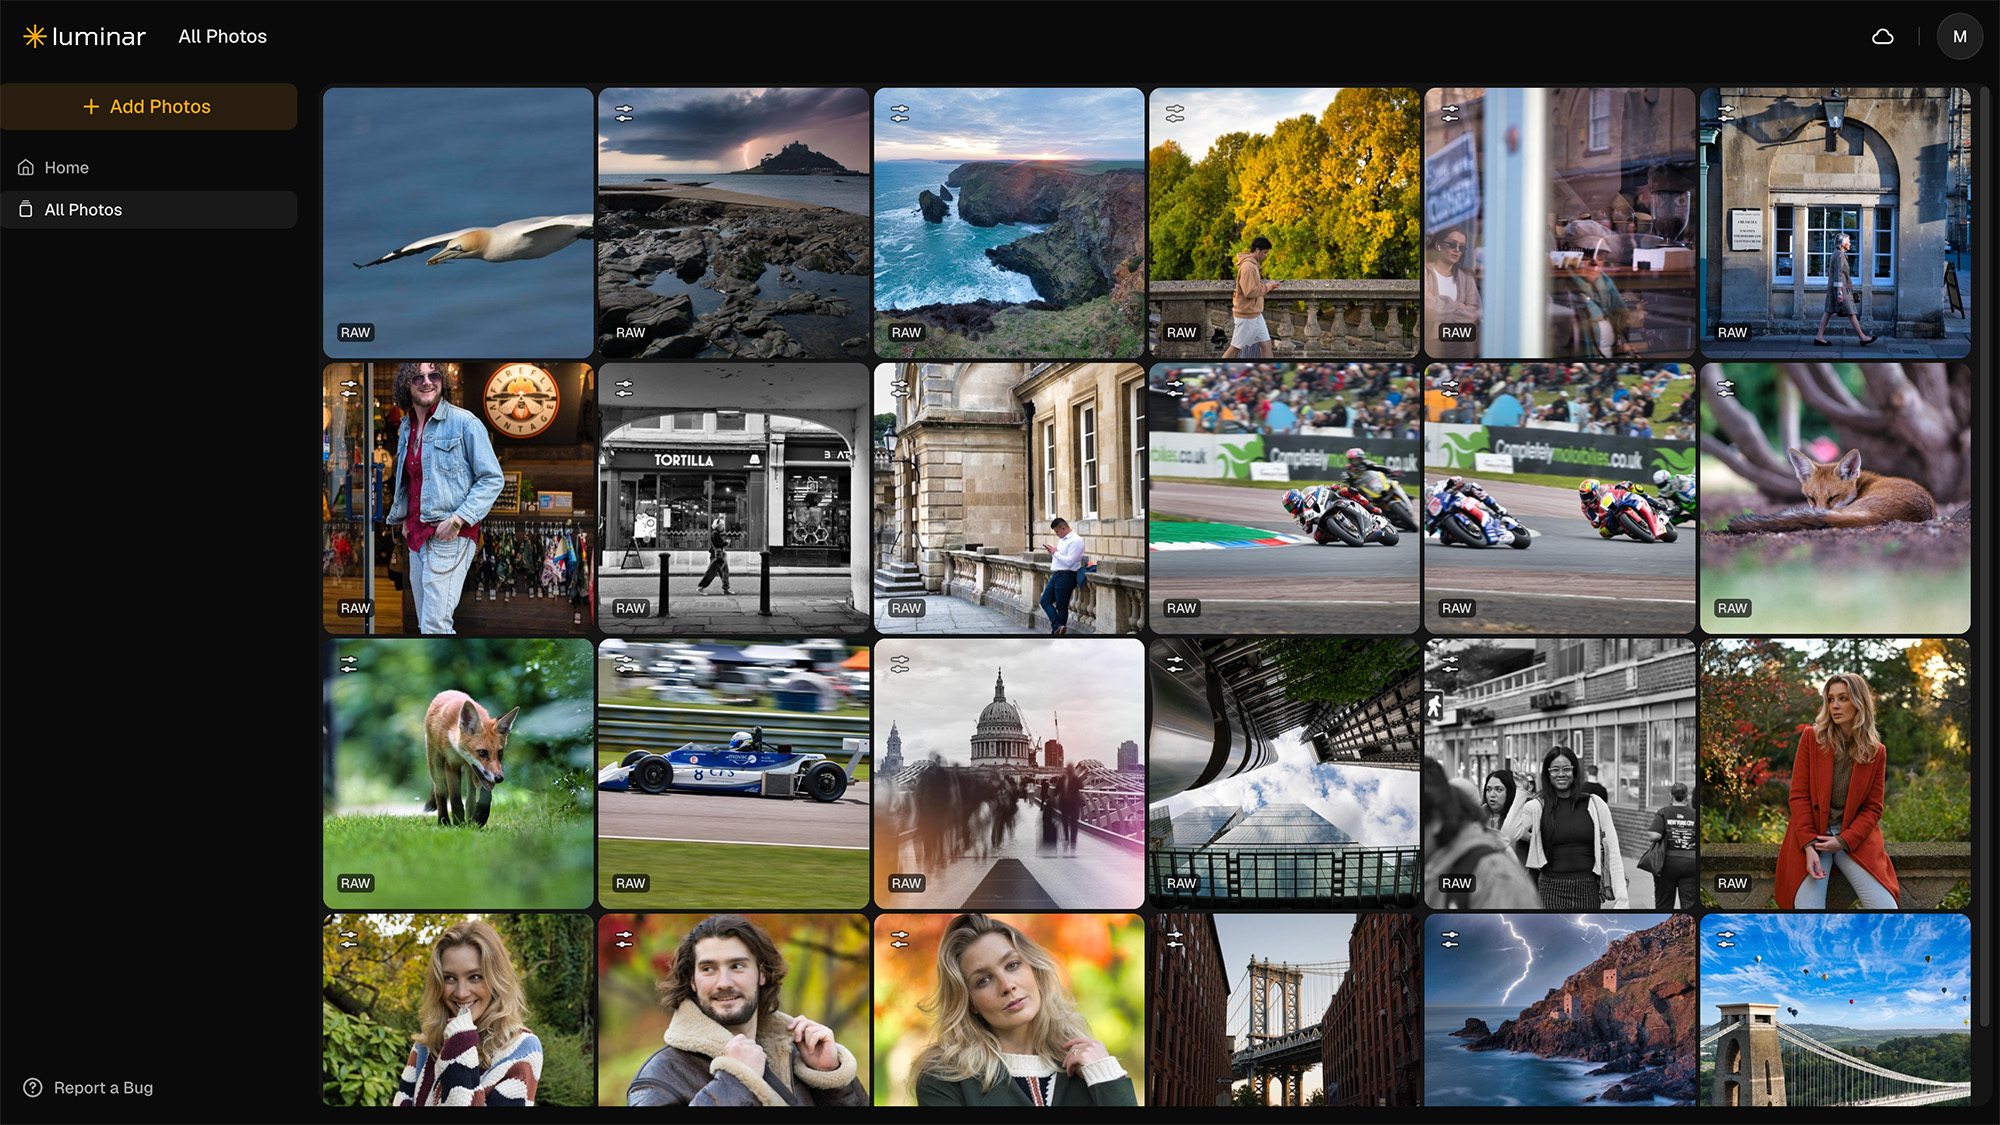Image resolution: width=2000 pixels, height=1125 pixels.
Task: Click the RAW badge on the sleeping fox photo
Action: [1732, 608]
